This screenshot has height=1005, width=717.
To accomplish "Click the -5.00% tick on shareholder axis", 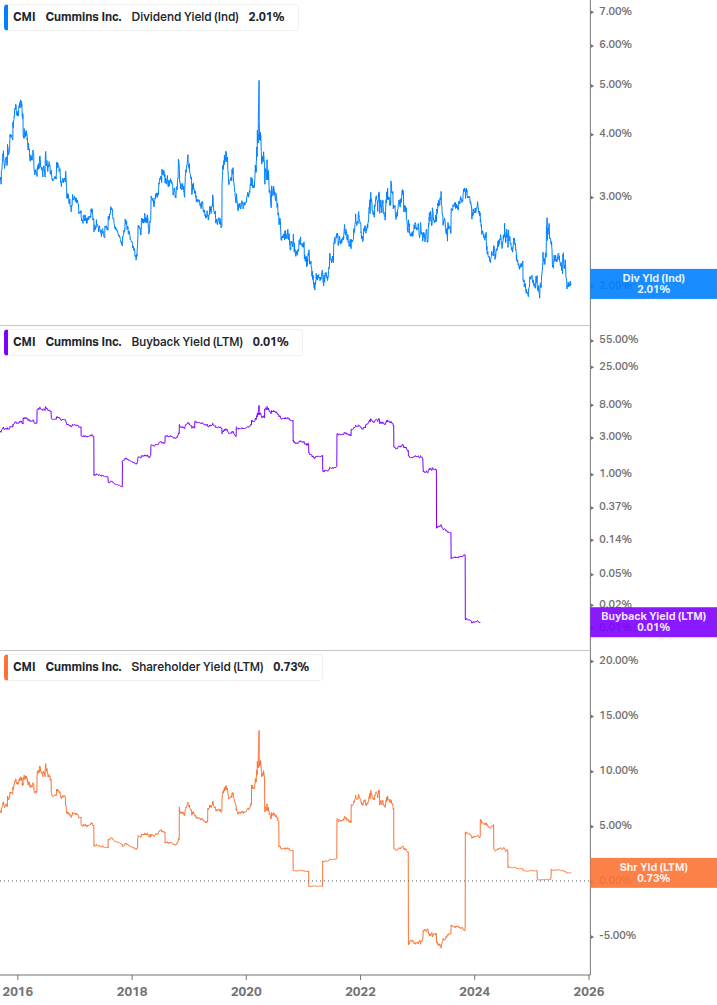I will coord(617,935).
